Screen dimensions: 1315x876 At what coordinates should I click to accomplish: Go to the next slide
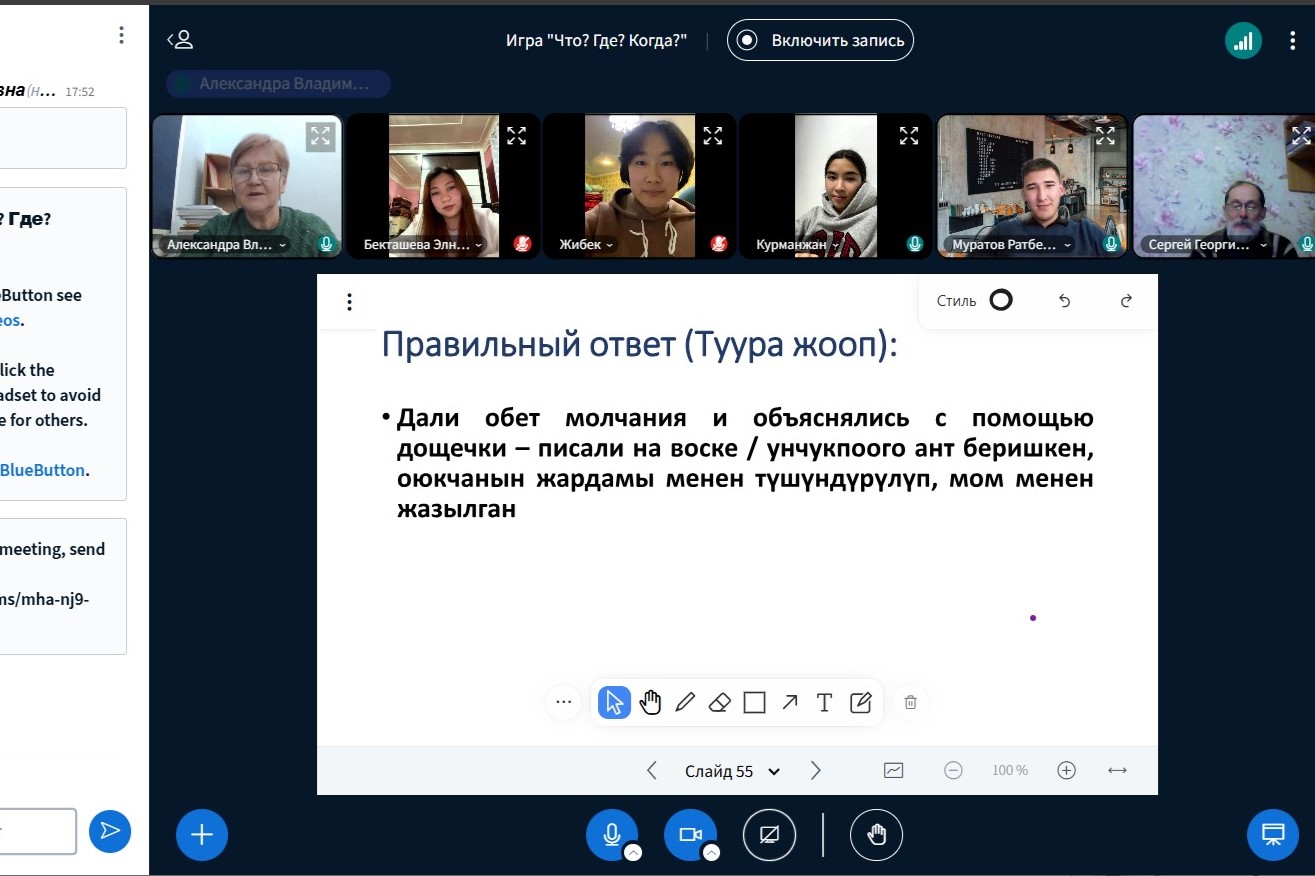coord(816,771)
